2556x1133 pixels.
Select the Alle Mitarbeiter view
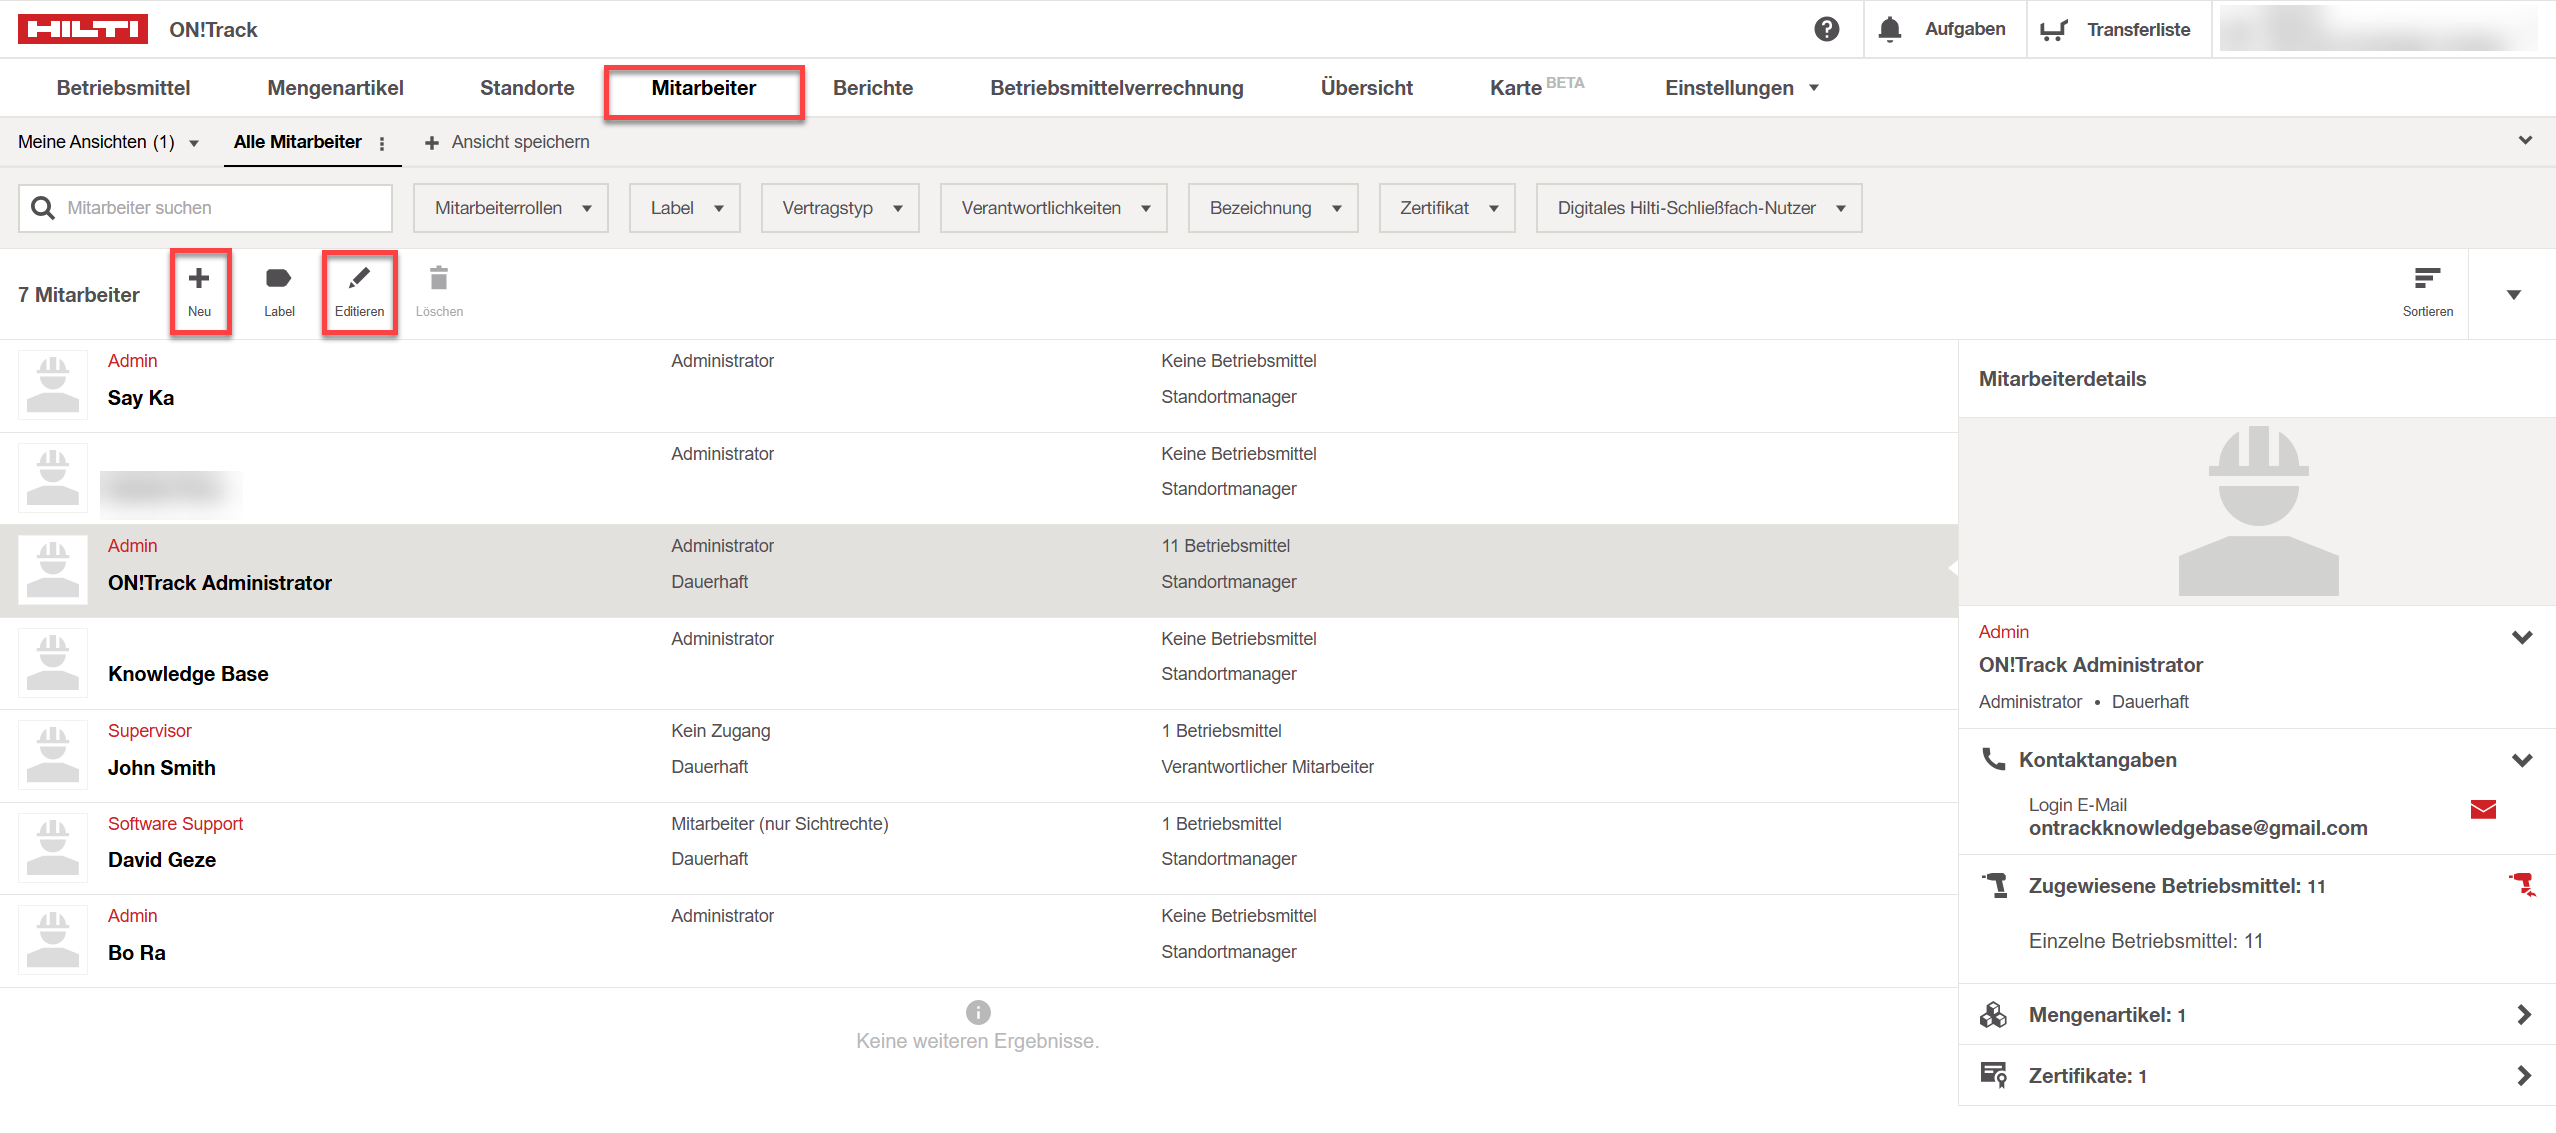point(297,142)
